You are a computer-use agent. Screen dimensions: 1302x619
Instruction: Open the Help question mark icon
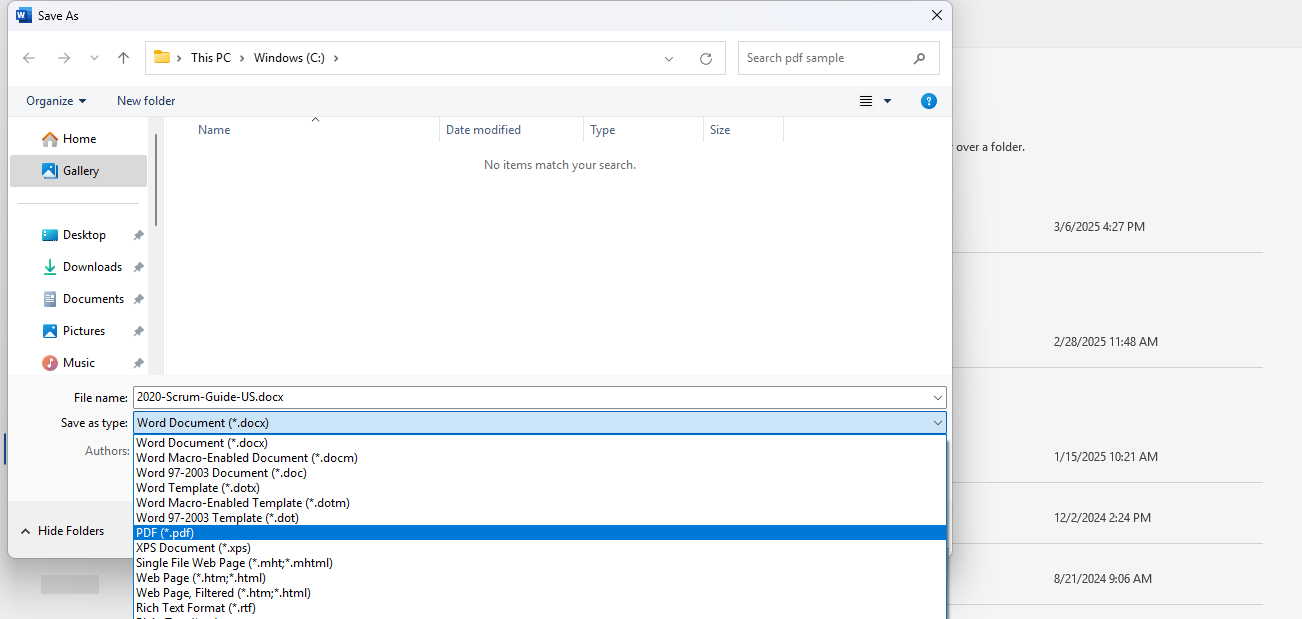tap(928, 100)
